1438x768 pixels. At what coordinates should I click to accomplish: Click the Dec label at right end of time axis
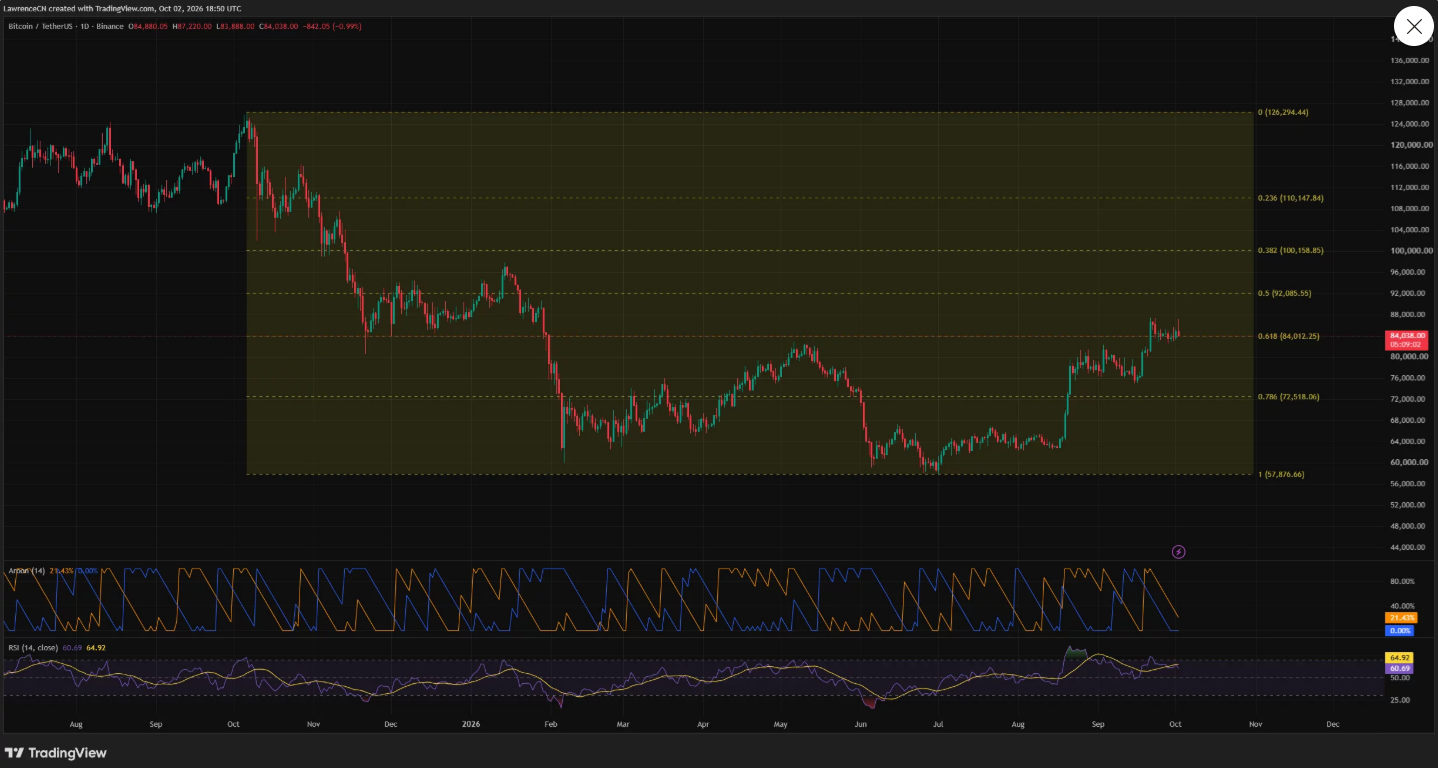[x=1333, y=722]
